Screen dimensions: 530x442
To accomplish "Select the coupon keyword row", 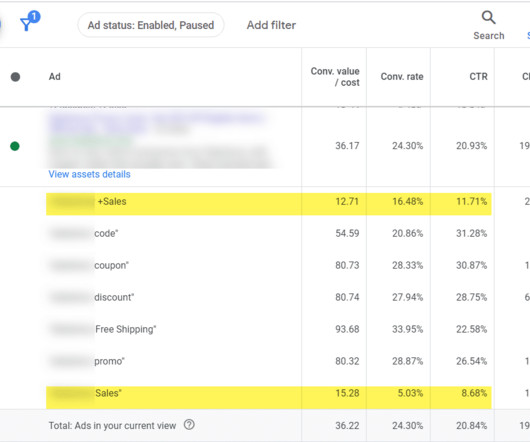I will coord(269,265).
